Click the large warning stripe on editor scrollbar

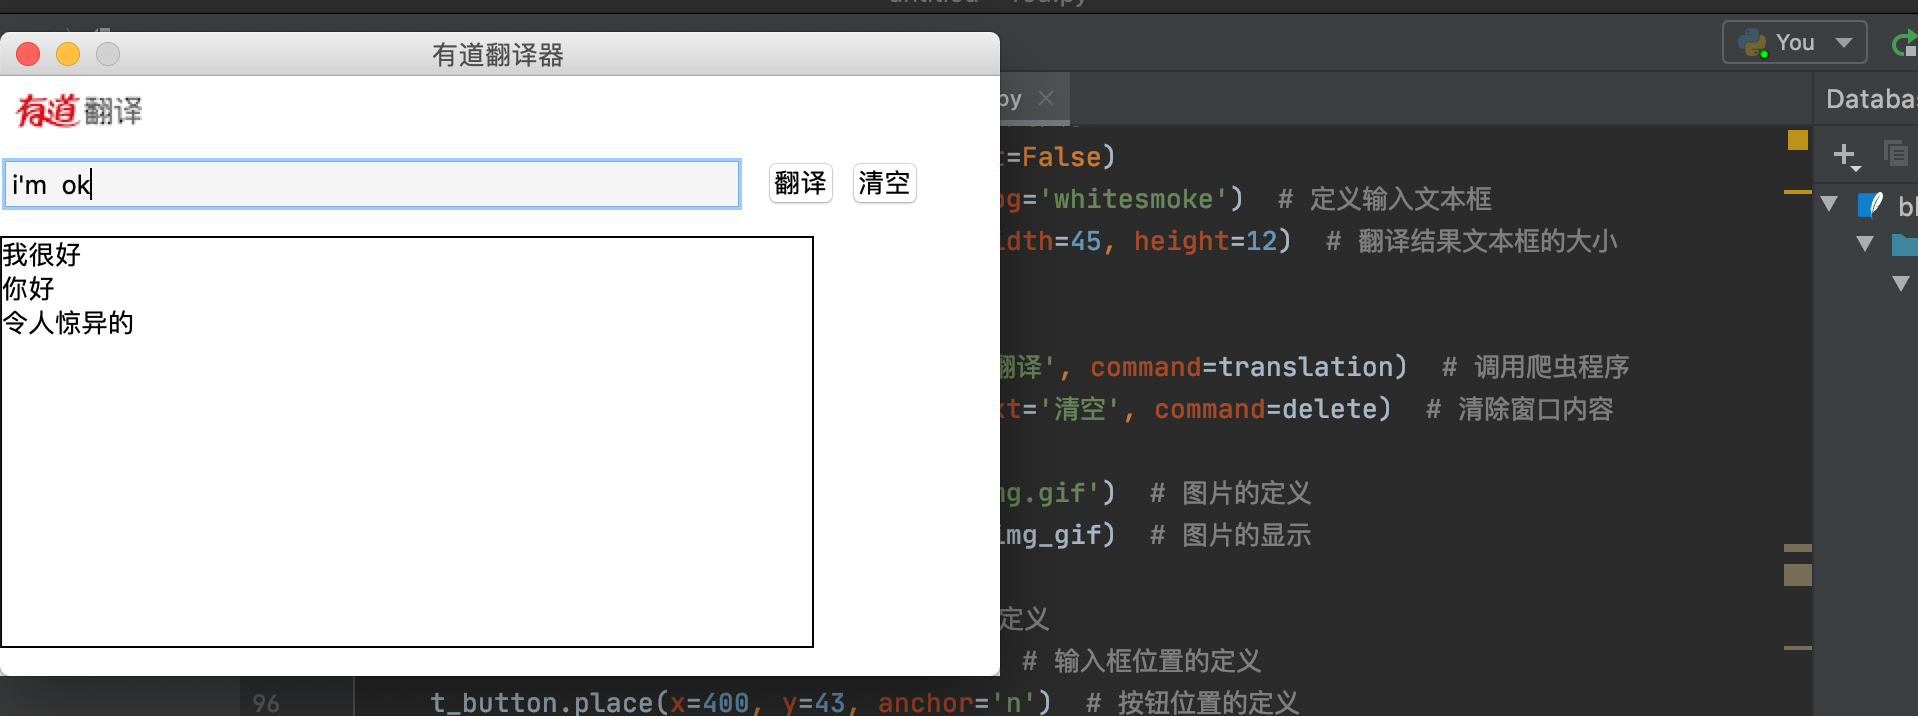(1798, 575)
